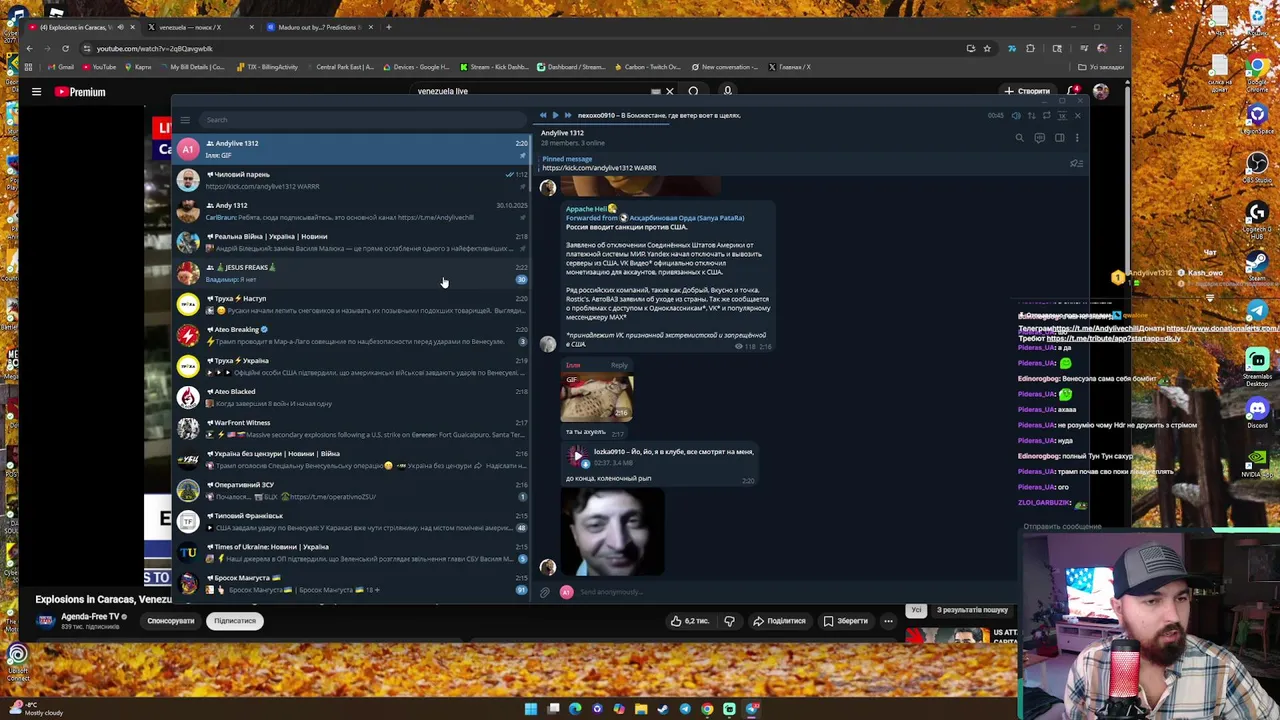The width and height of the screenshot is (1280, 720).
Task: Open Steam from the taskbar
Action: coord(663,709)
